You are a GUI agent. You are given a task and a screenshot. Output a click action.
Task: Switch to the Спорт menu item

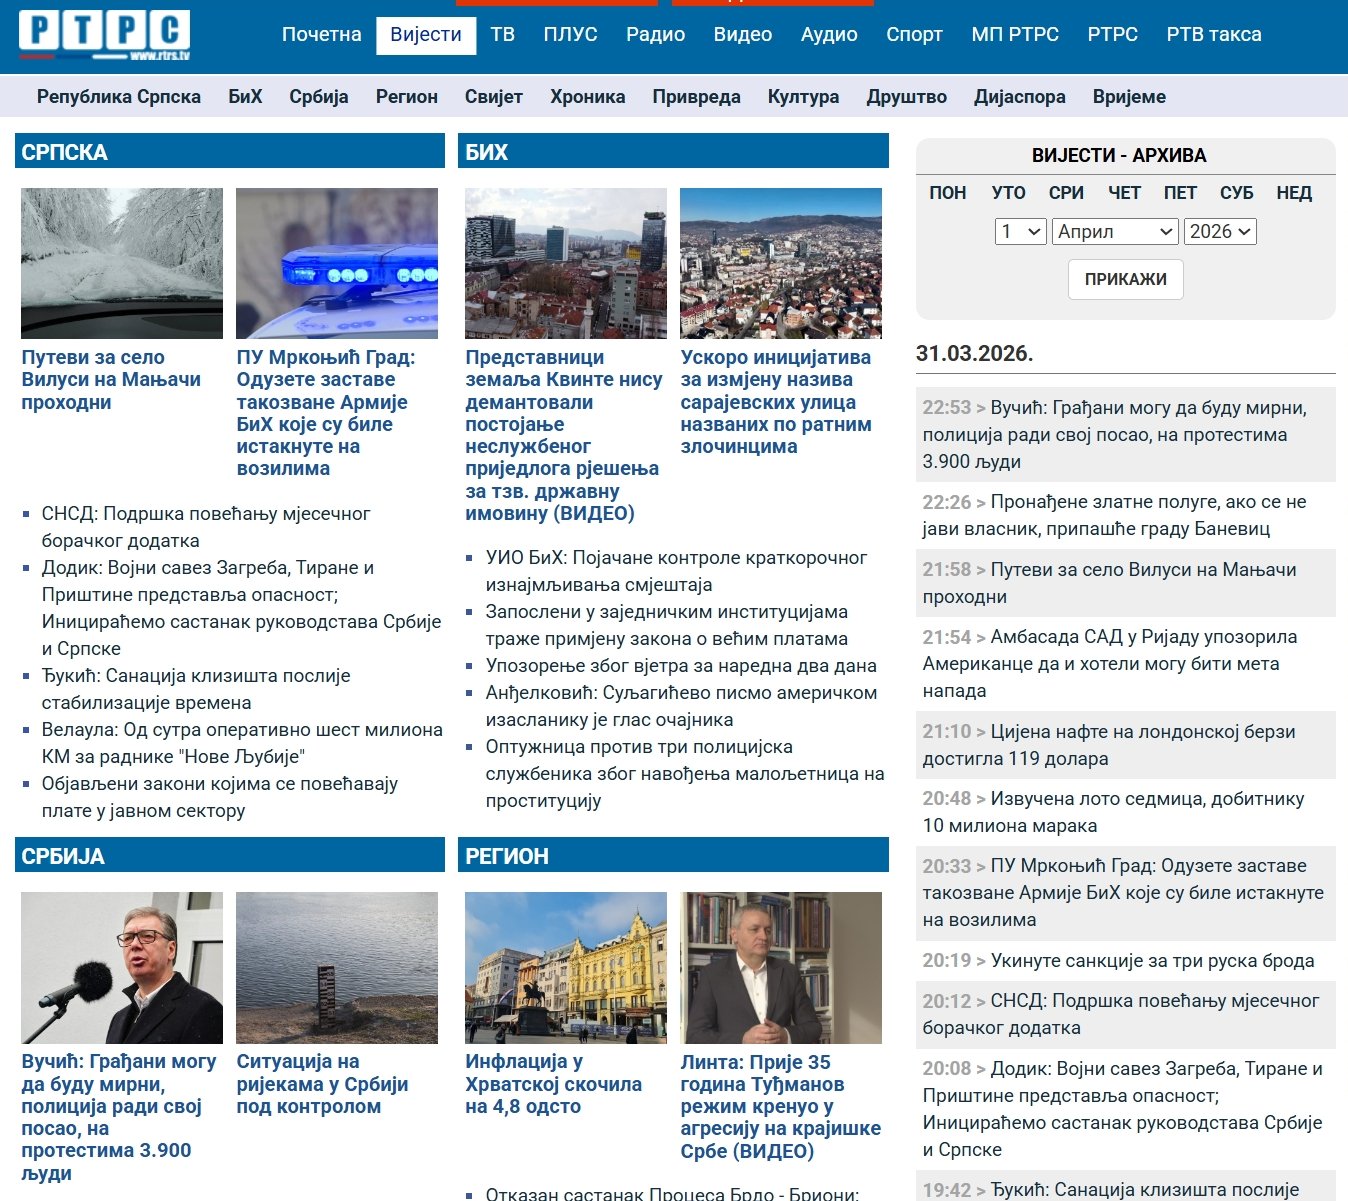914,35
